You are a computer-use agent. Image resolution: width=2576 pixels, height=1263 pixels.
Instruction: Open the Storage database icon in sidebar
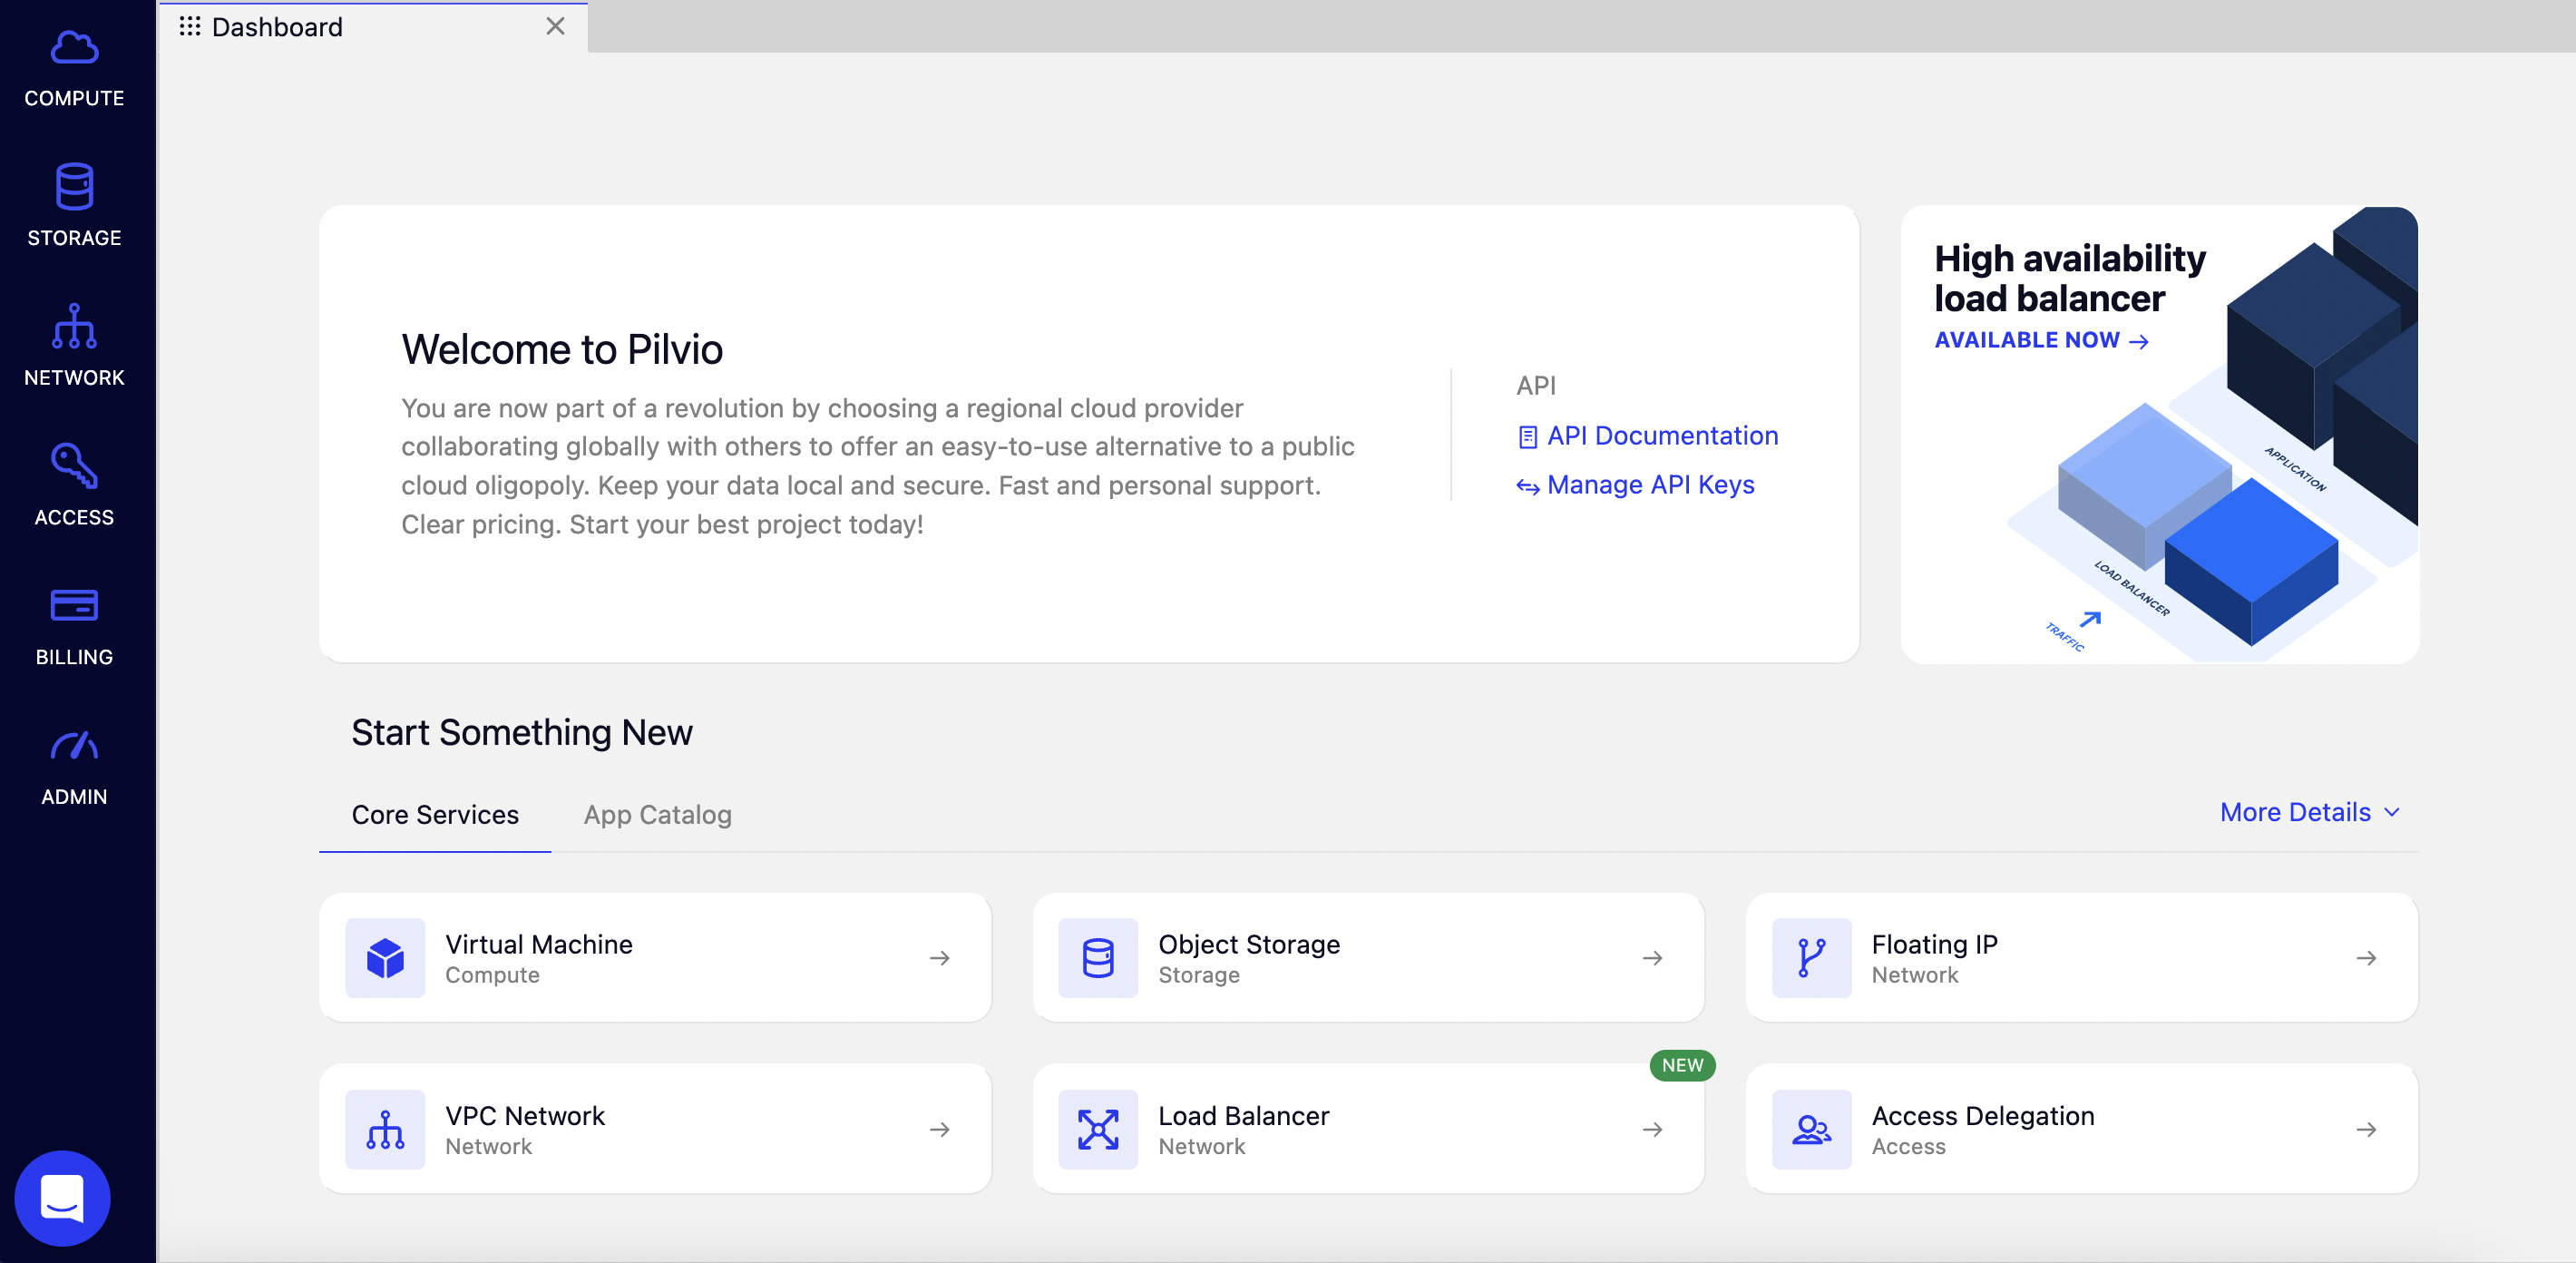pyautogui.click(x=74, y=187)
